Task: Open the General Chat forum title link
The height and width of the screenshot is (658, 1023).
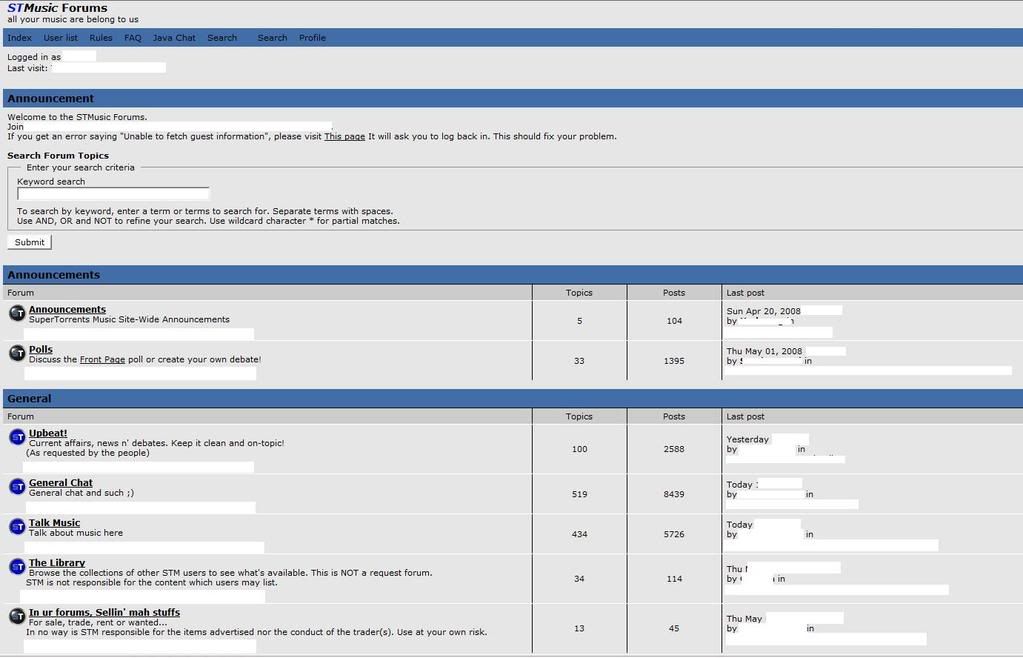Action: [x=61, y=483]
